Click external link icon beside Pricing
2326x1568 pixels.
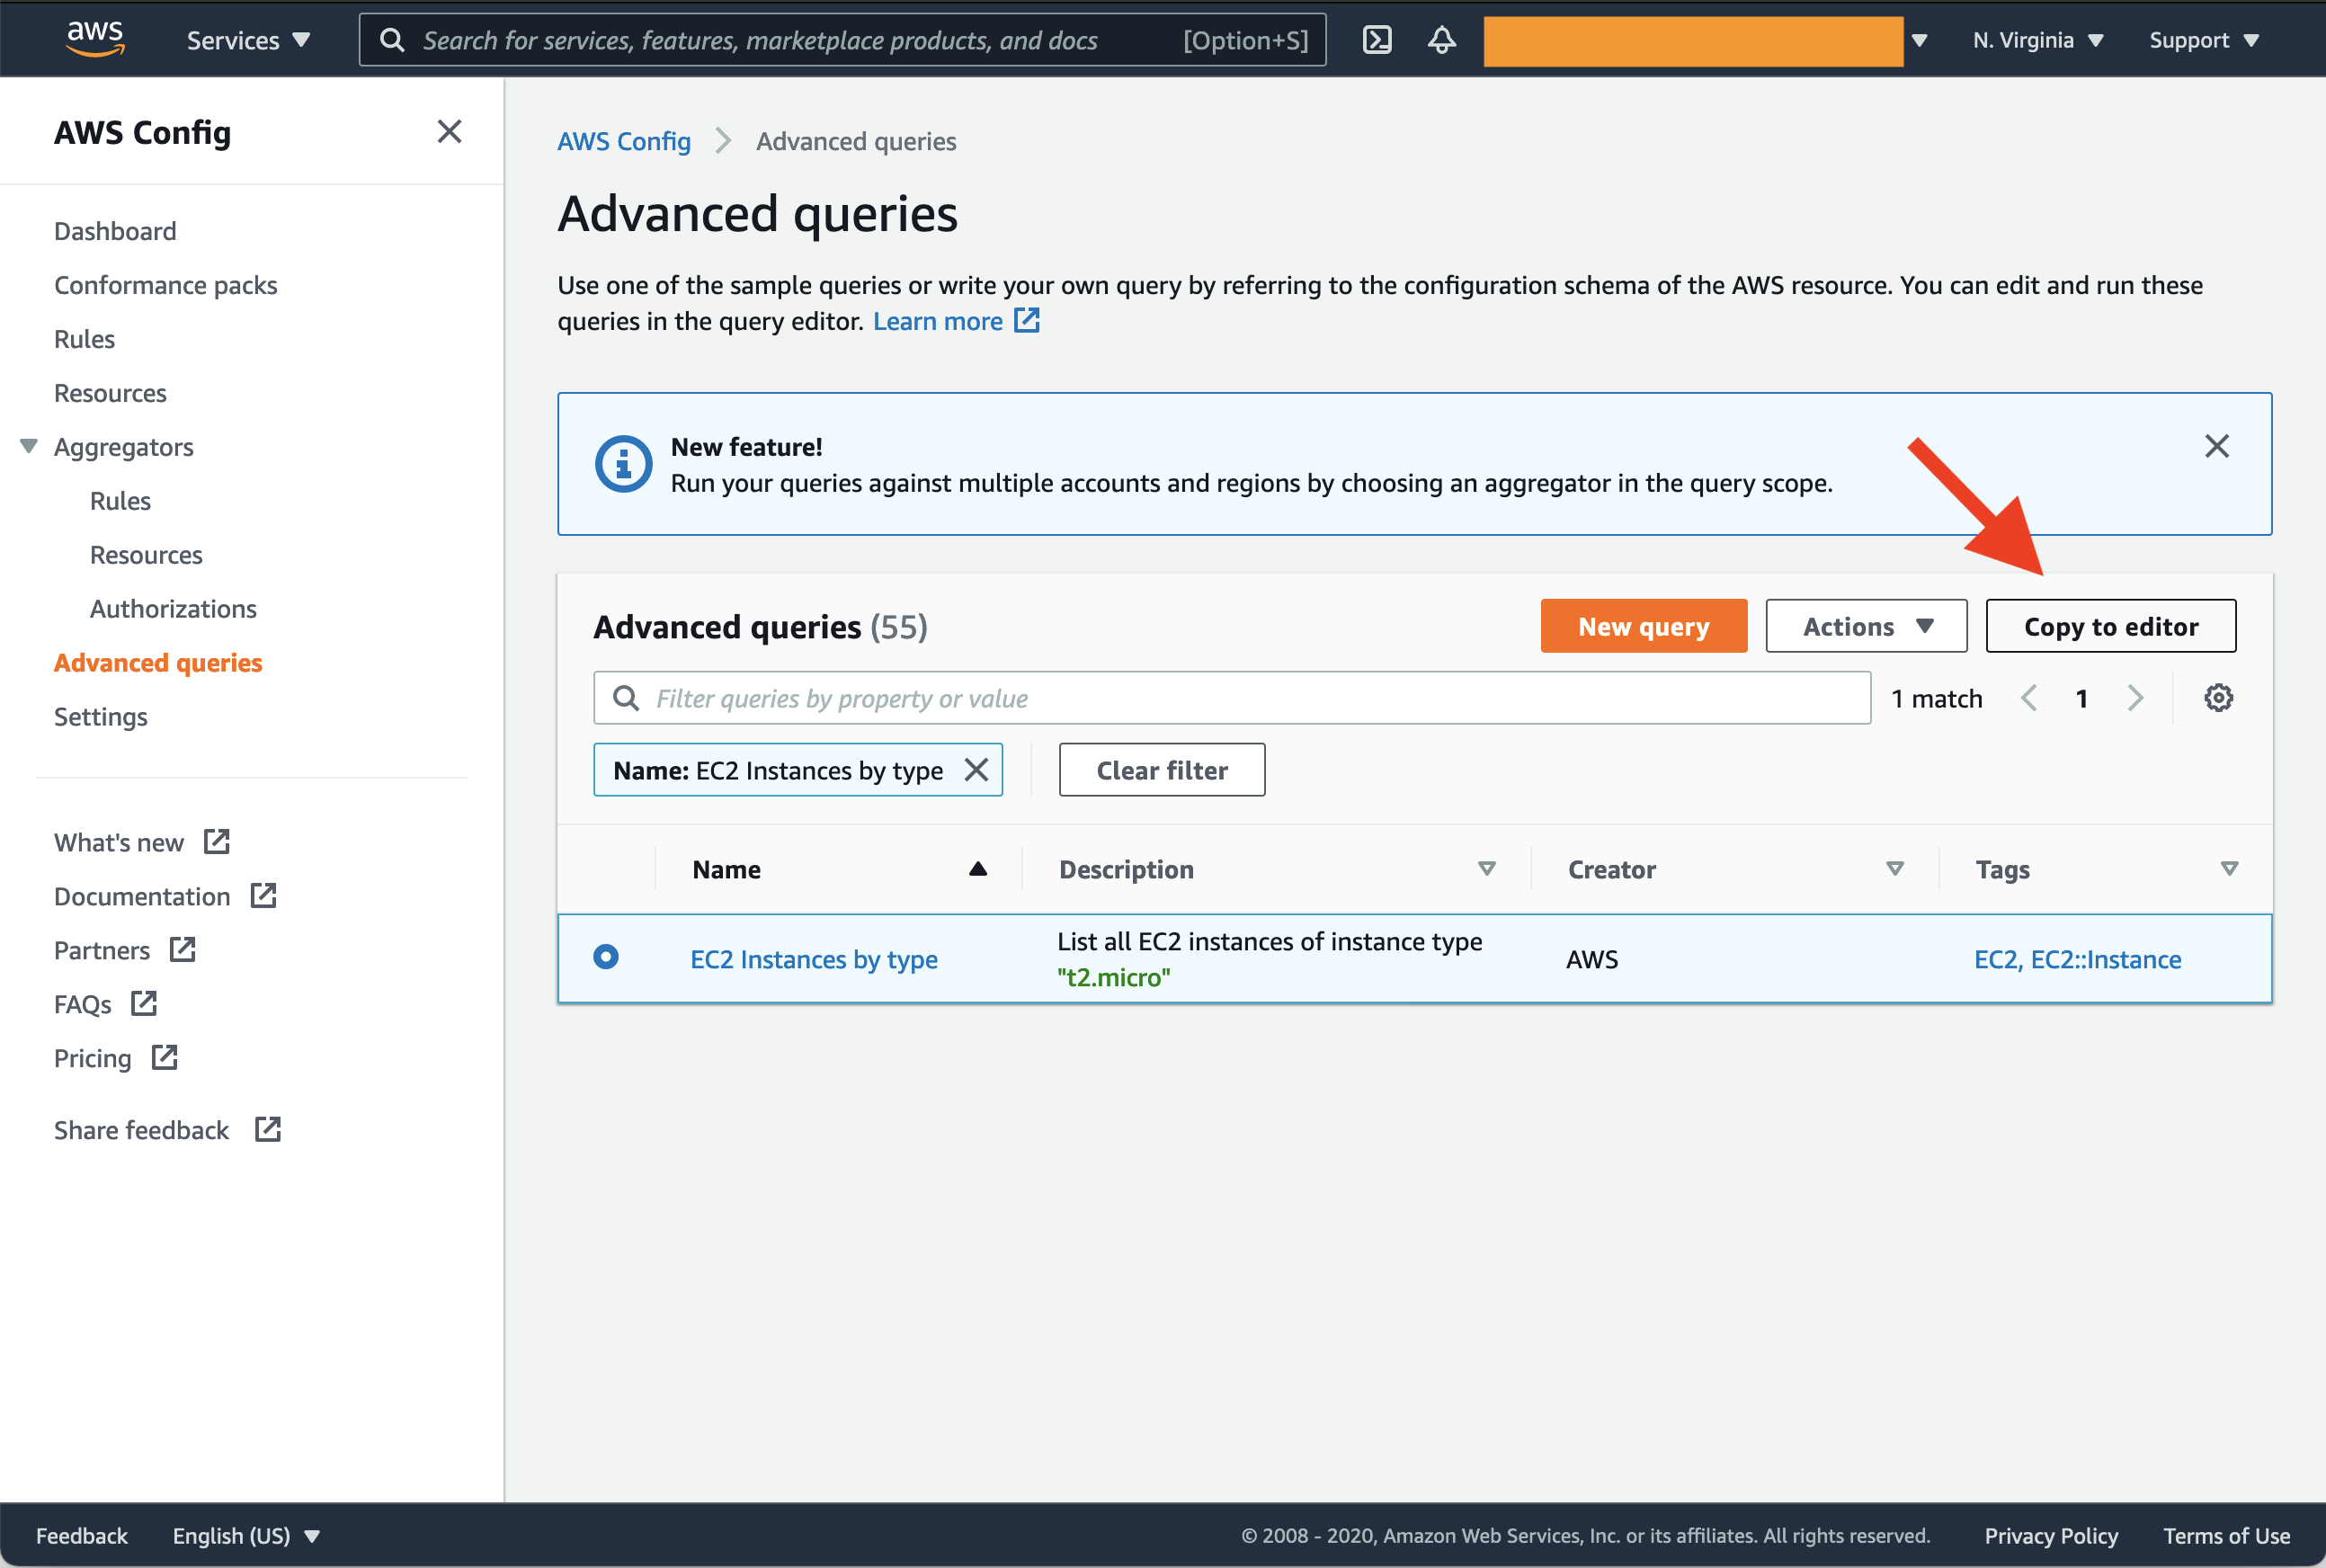point(164,1057)
